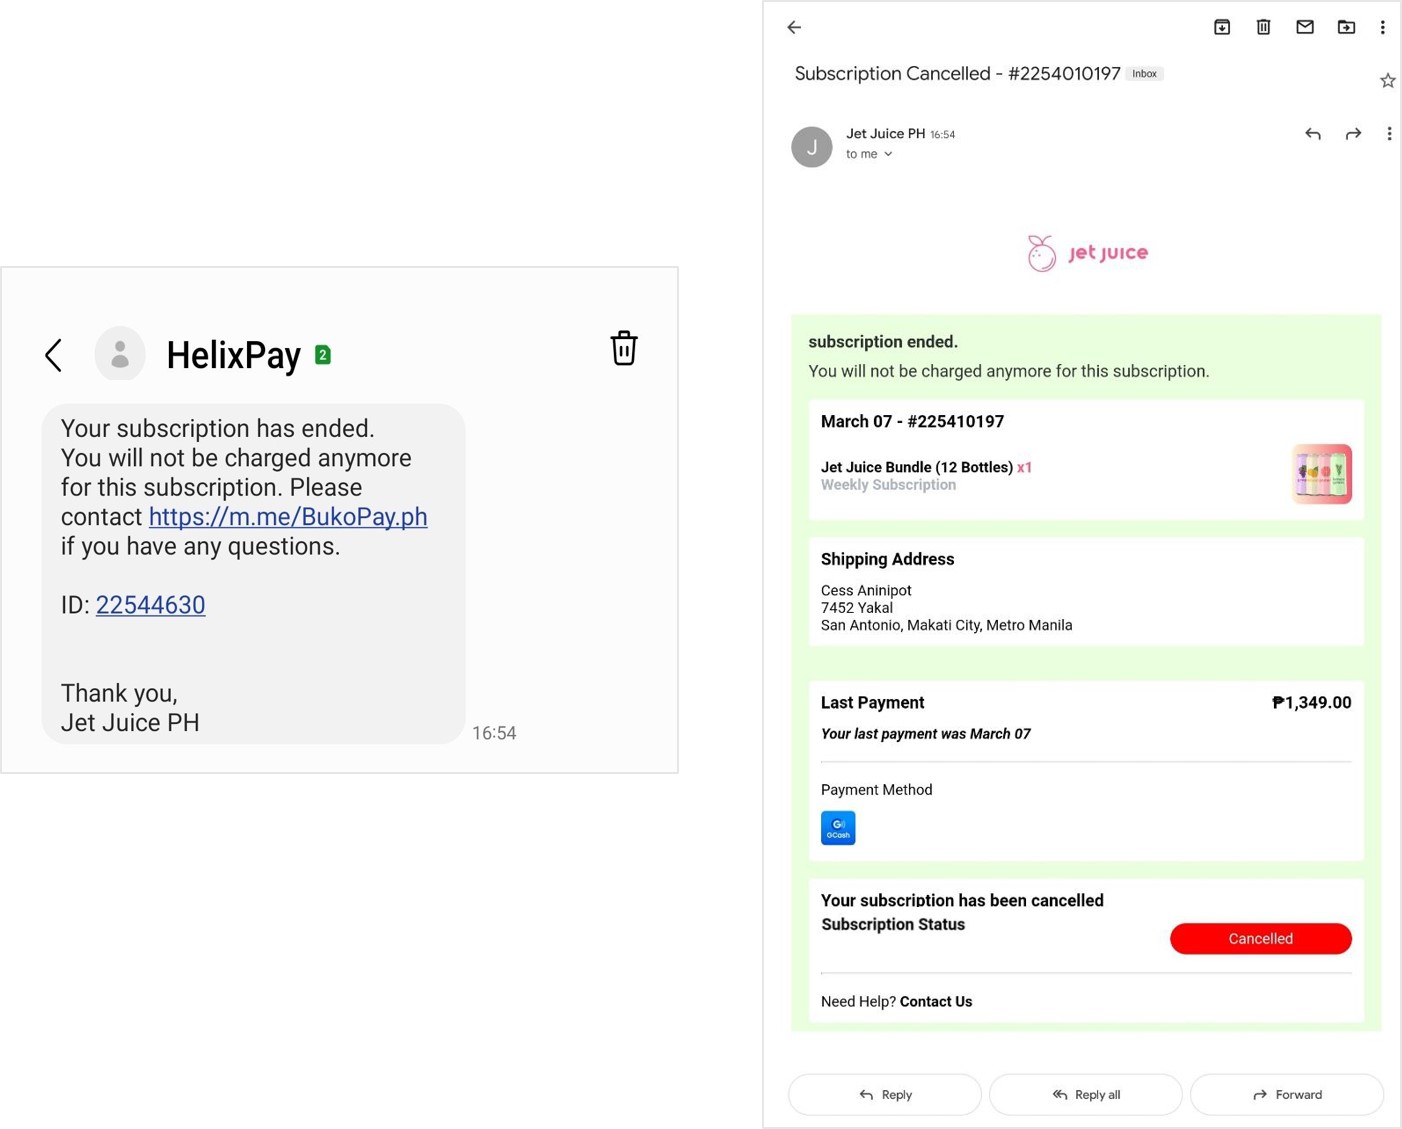Select the text 'March 07 - #225410197'
The width and height of the screenshot is (1402, 1129).
pyautogui.click(x=912, y=422)
